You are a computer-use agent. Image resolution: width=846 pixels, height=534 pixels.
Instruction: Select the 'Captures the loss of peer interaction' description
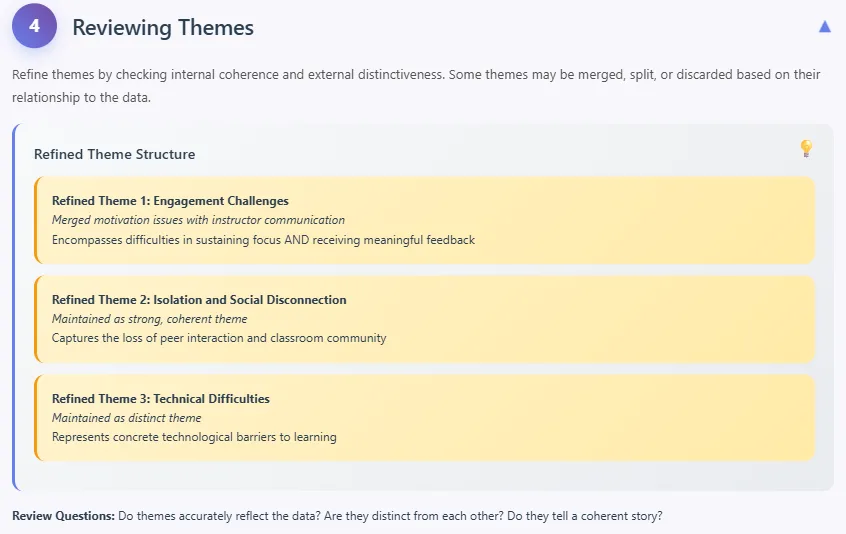point(219,338)
